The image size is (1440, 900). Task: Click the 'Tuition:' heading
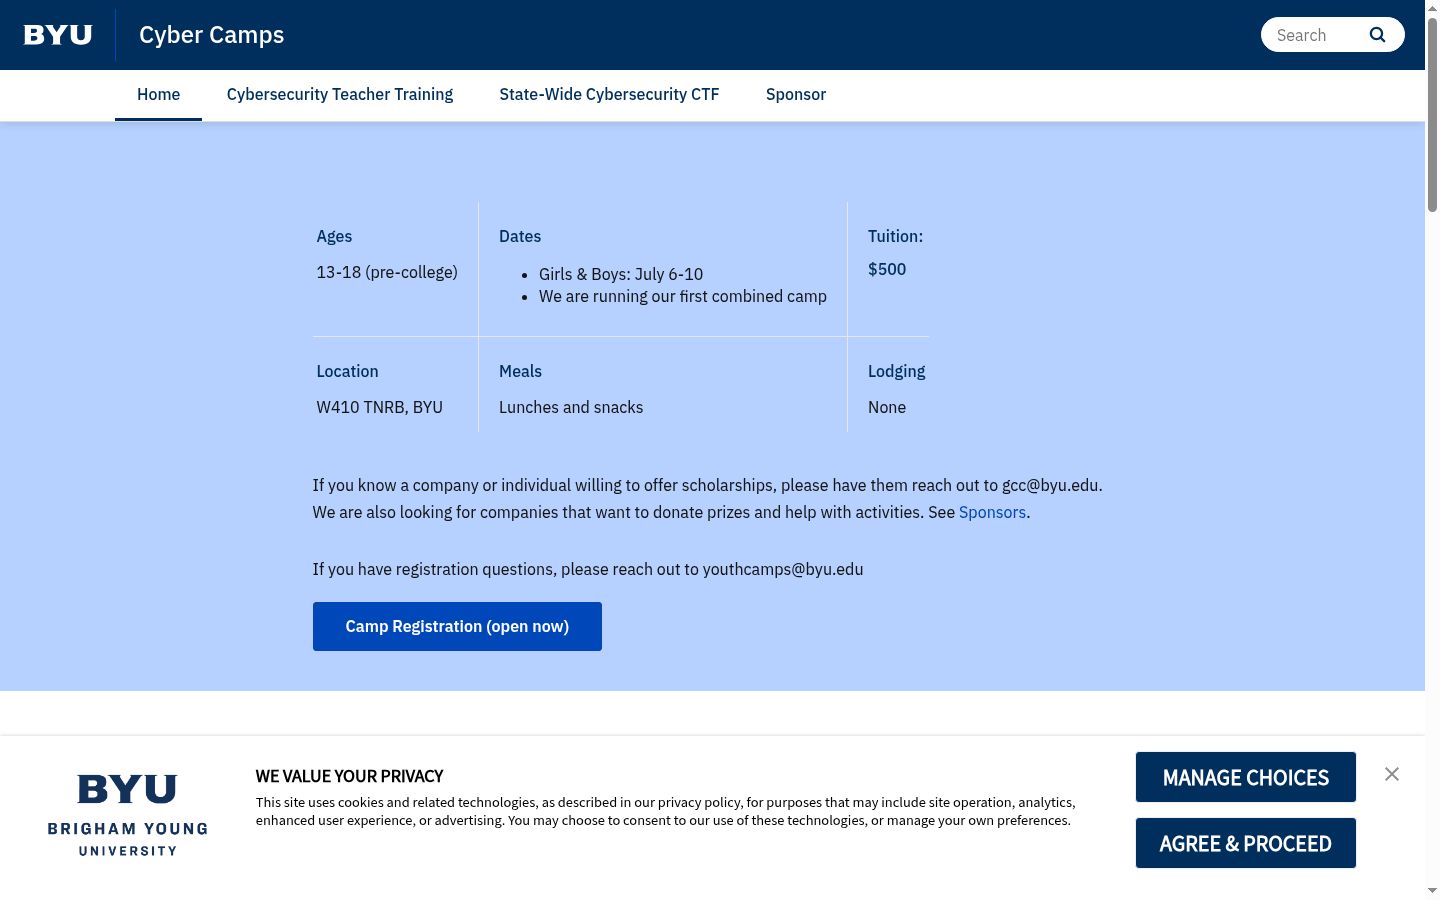[896, 236]
